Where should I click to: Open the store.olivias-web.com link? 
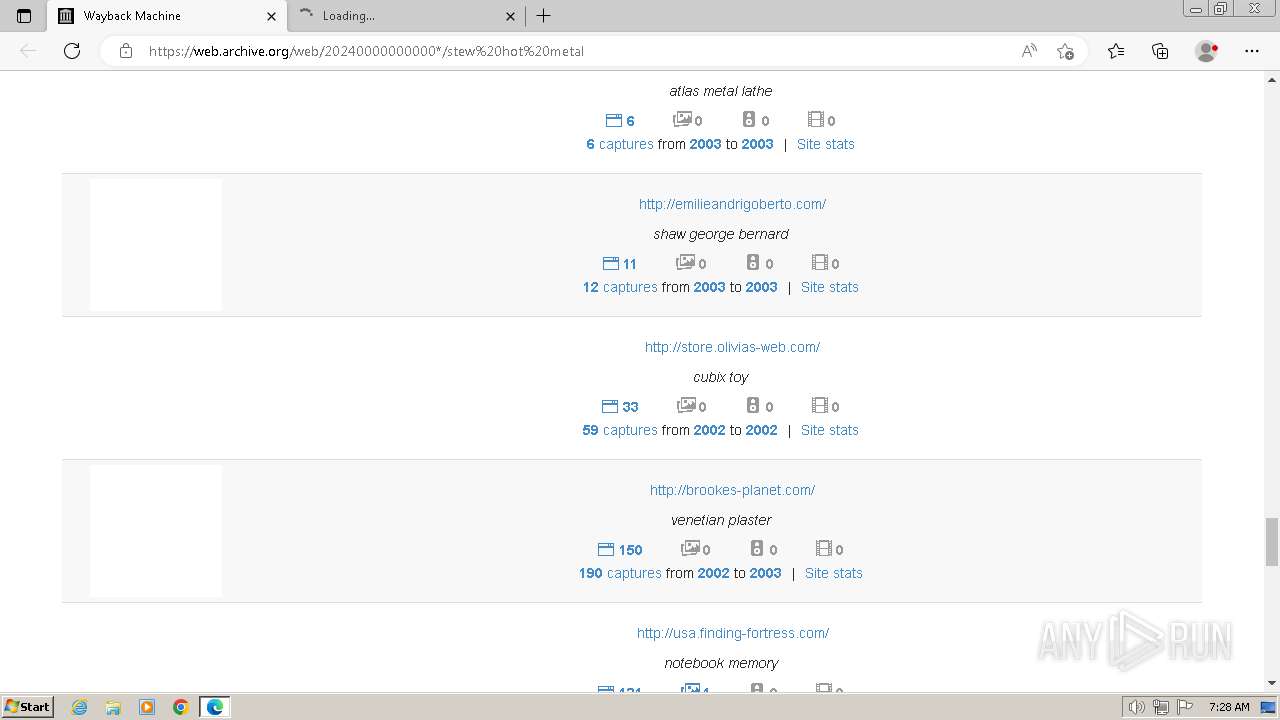[x=732, y=347]
